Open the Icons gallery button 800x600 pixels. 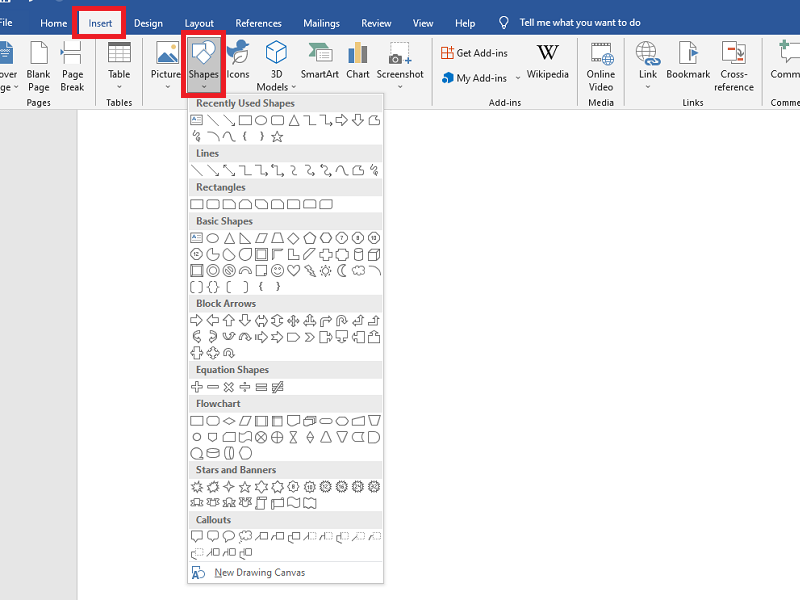[x=238, y=60]
